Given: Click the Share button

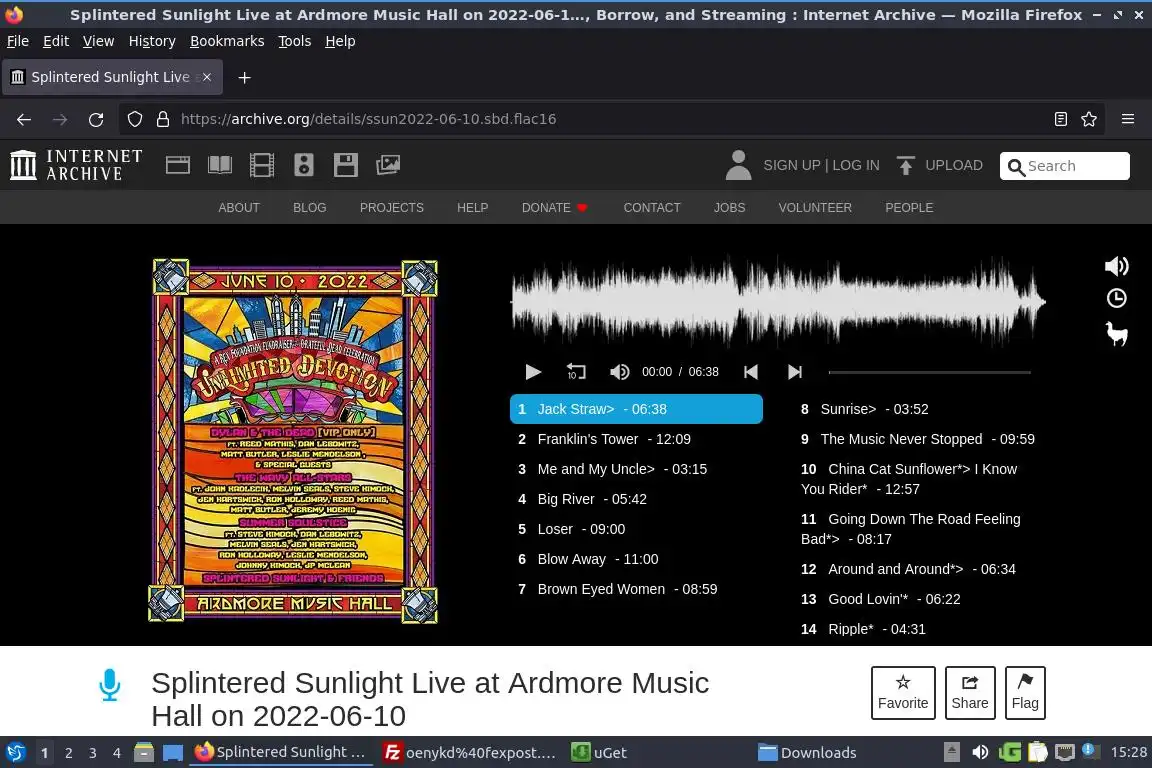Looking at the screenshot, I should pos(970,693).
